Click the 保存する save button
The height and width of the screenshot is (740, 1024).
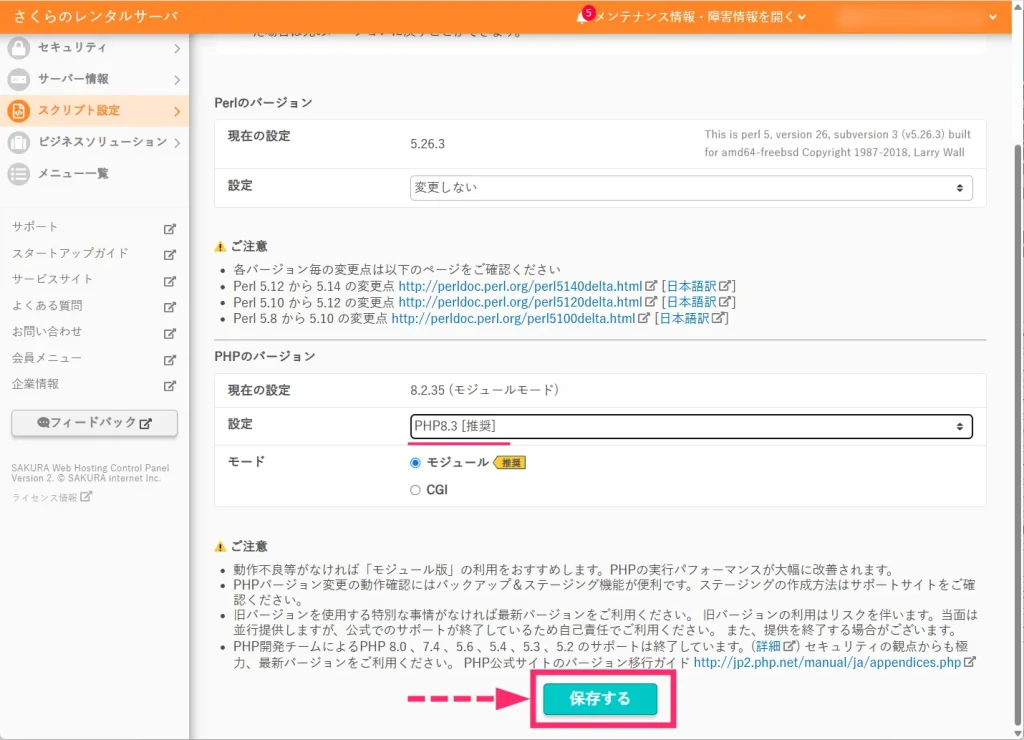pos(600,698)
